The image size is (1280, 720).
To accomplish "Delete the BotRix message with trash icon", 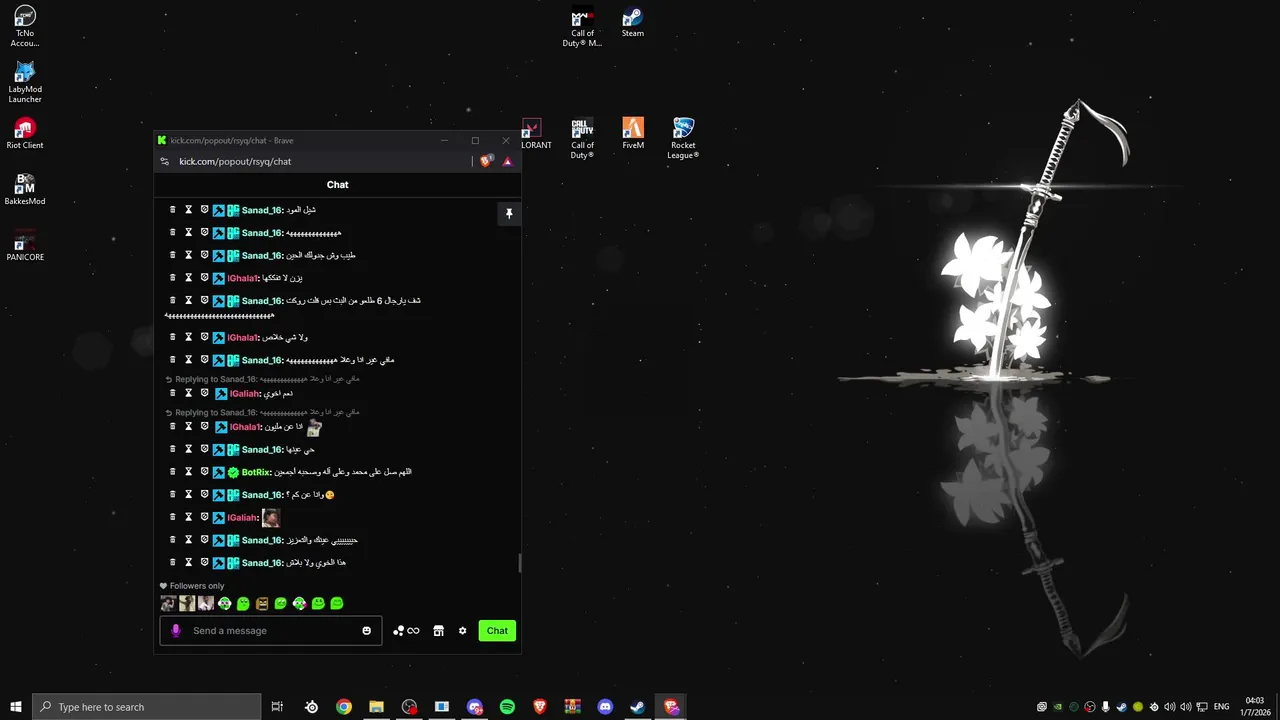I will [172, 472].
